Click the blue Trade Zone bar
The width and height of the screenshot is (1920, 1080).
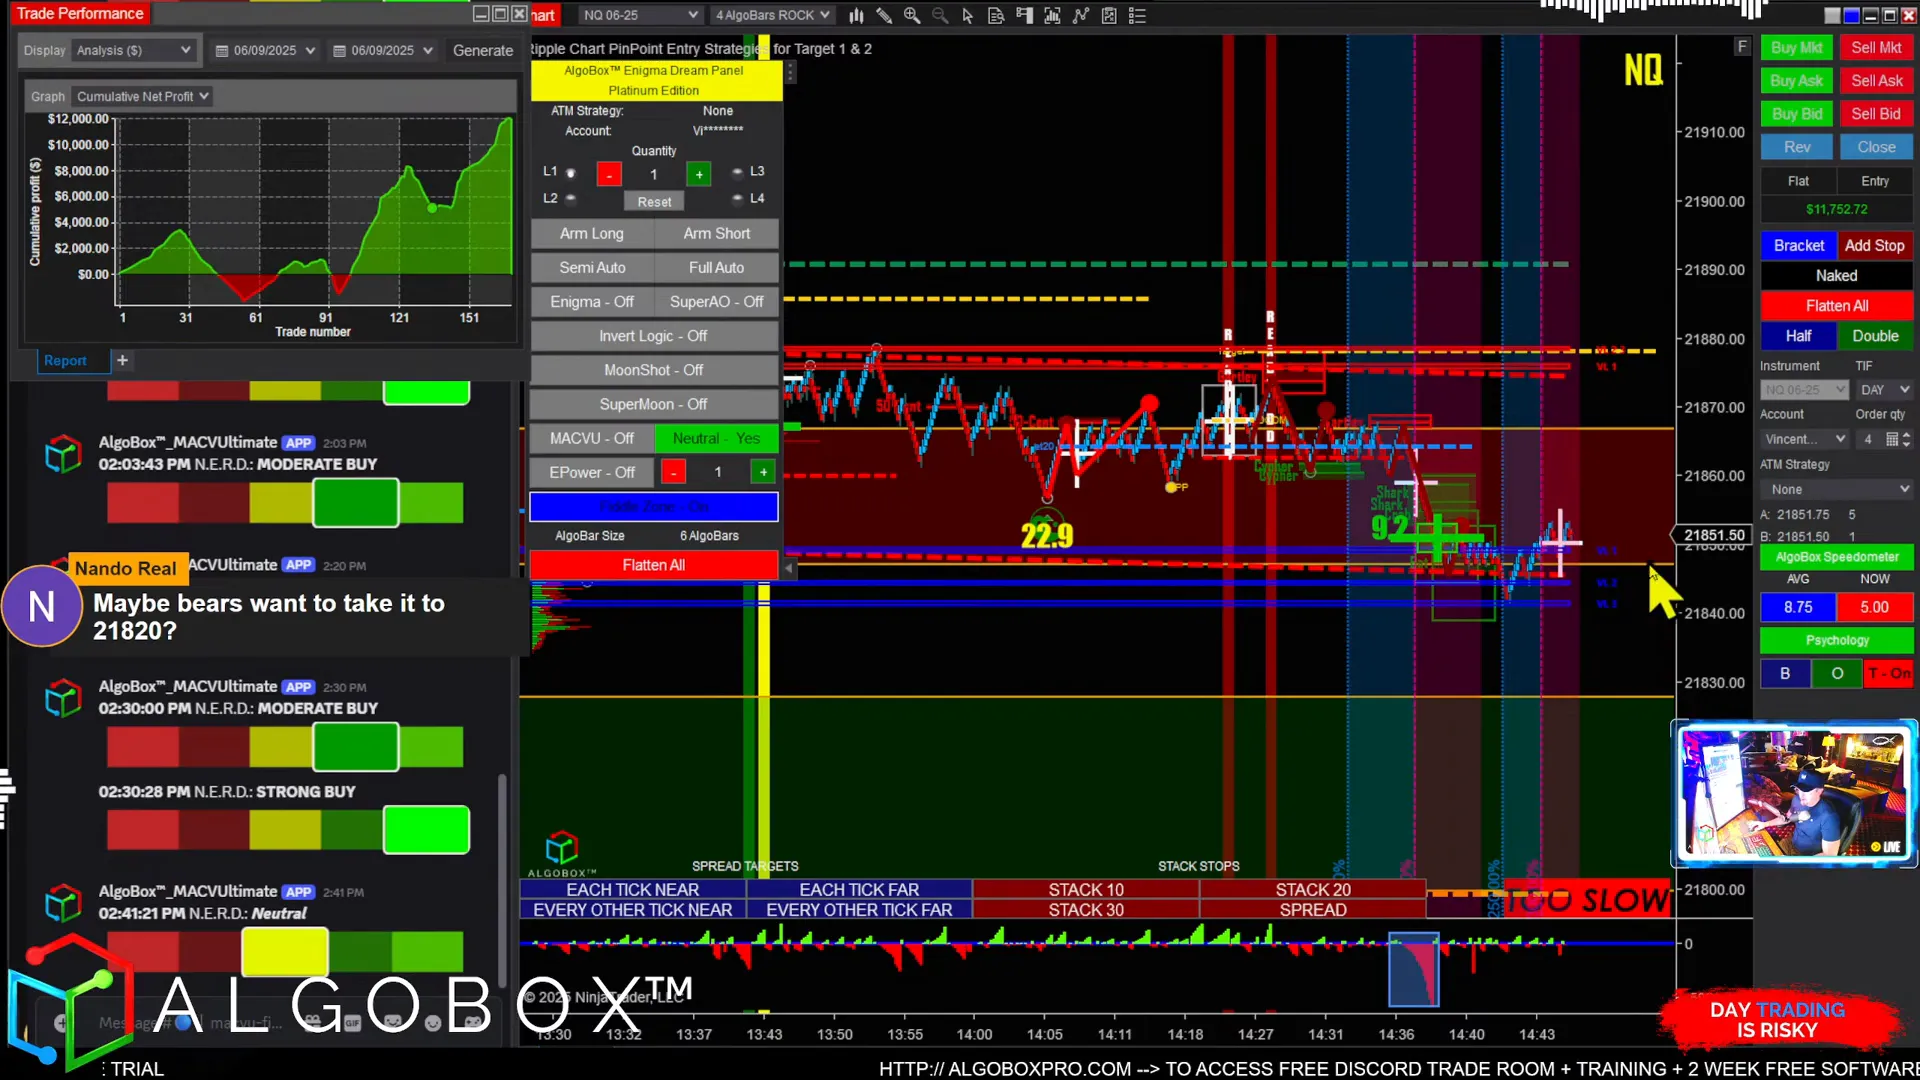point(654,506)
